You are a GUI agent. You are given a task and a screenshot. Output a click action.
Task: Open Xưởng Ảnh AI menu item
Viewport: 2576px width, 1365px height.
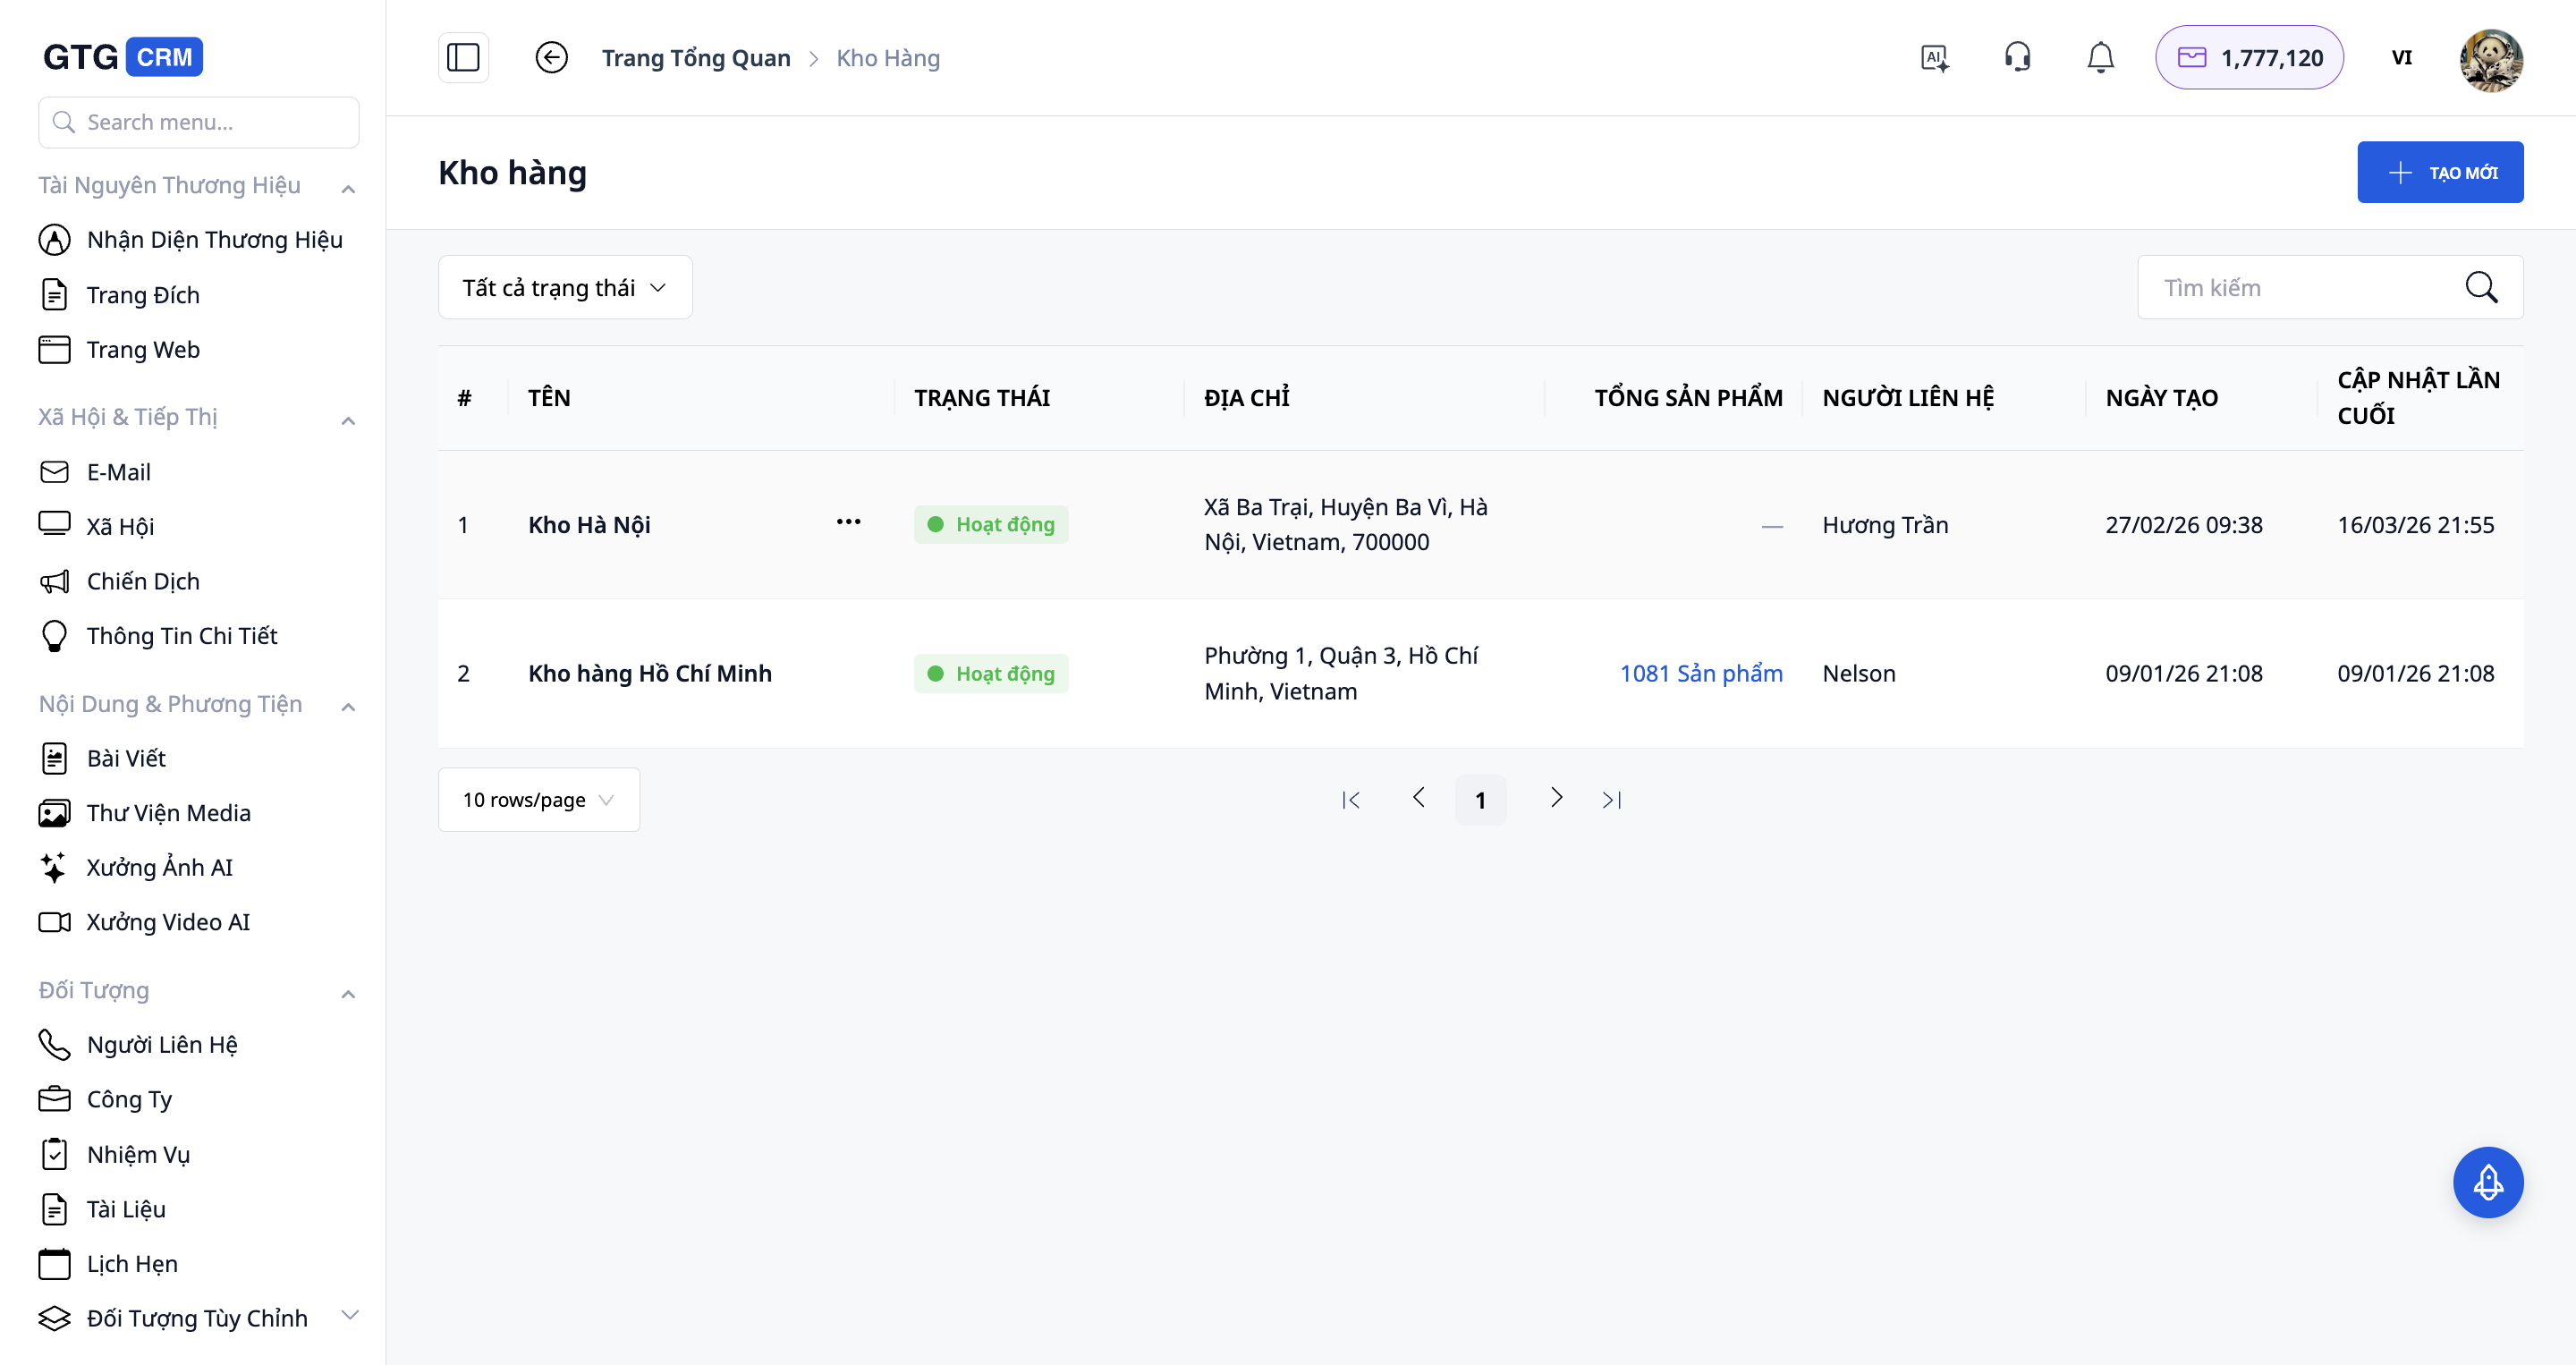(160, 868)
